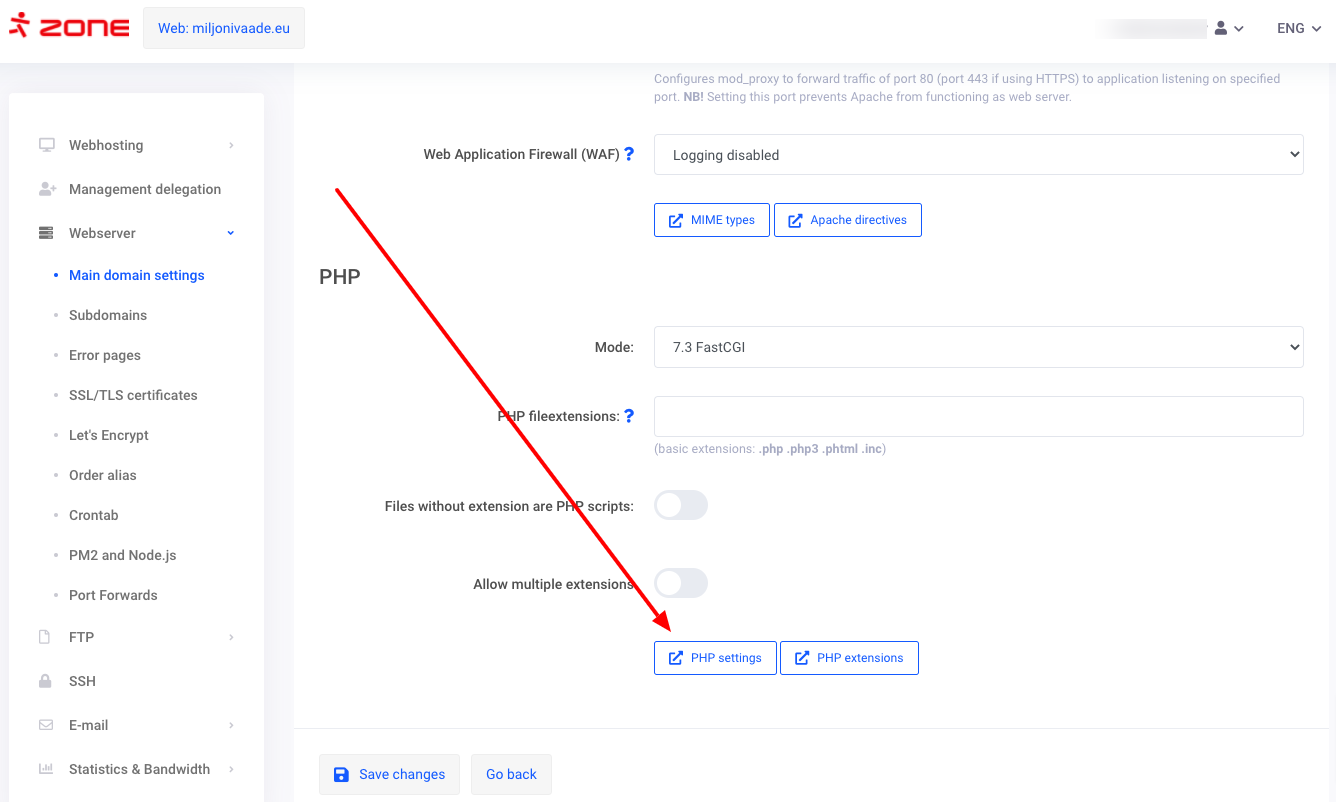Open the ENG language selector
The image size is (1336, 802).
(x=1298, y=29)
